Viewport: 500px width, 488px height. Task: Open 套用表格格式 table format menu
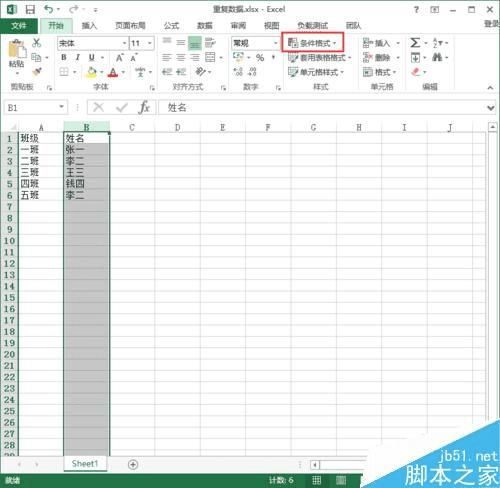coord(320,58)
